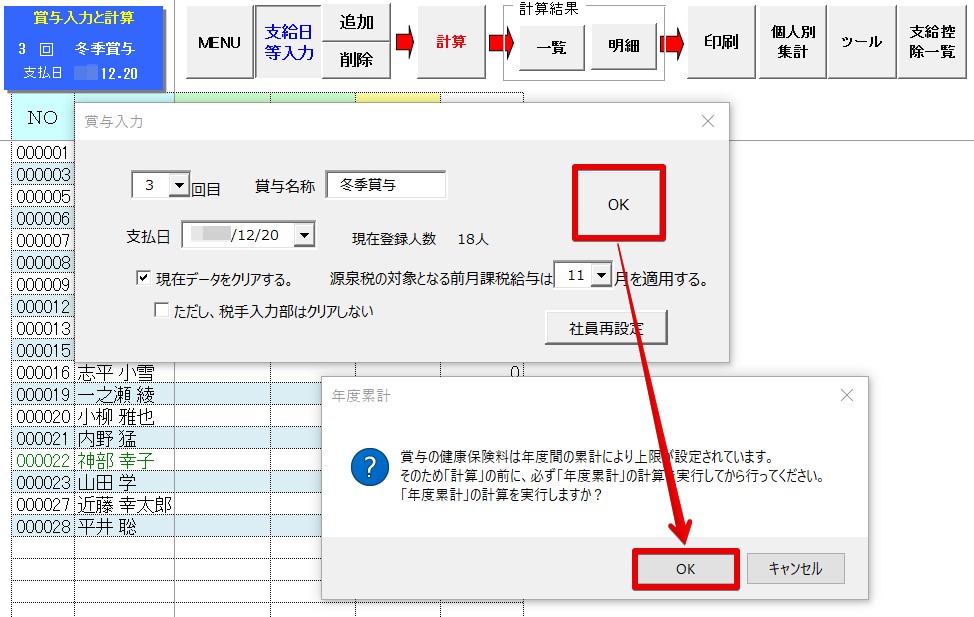Screen dimensions: 974x617
Task: Click the MENU button in the toolbar
Action: tap(219, 42)
